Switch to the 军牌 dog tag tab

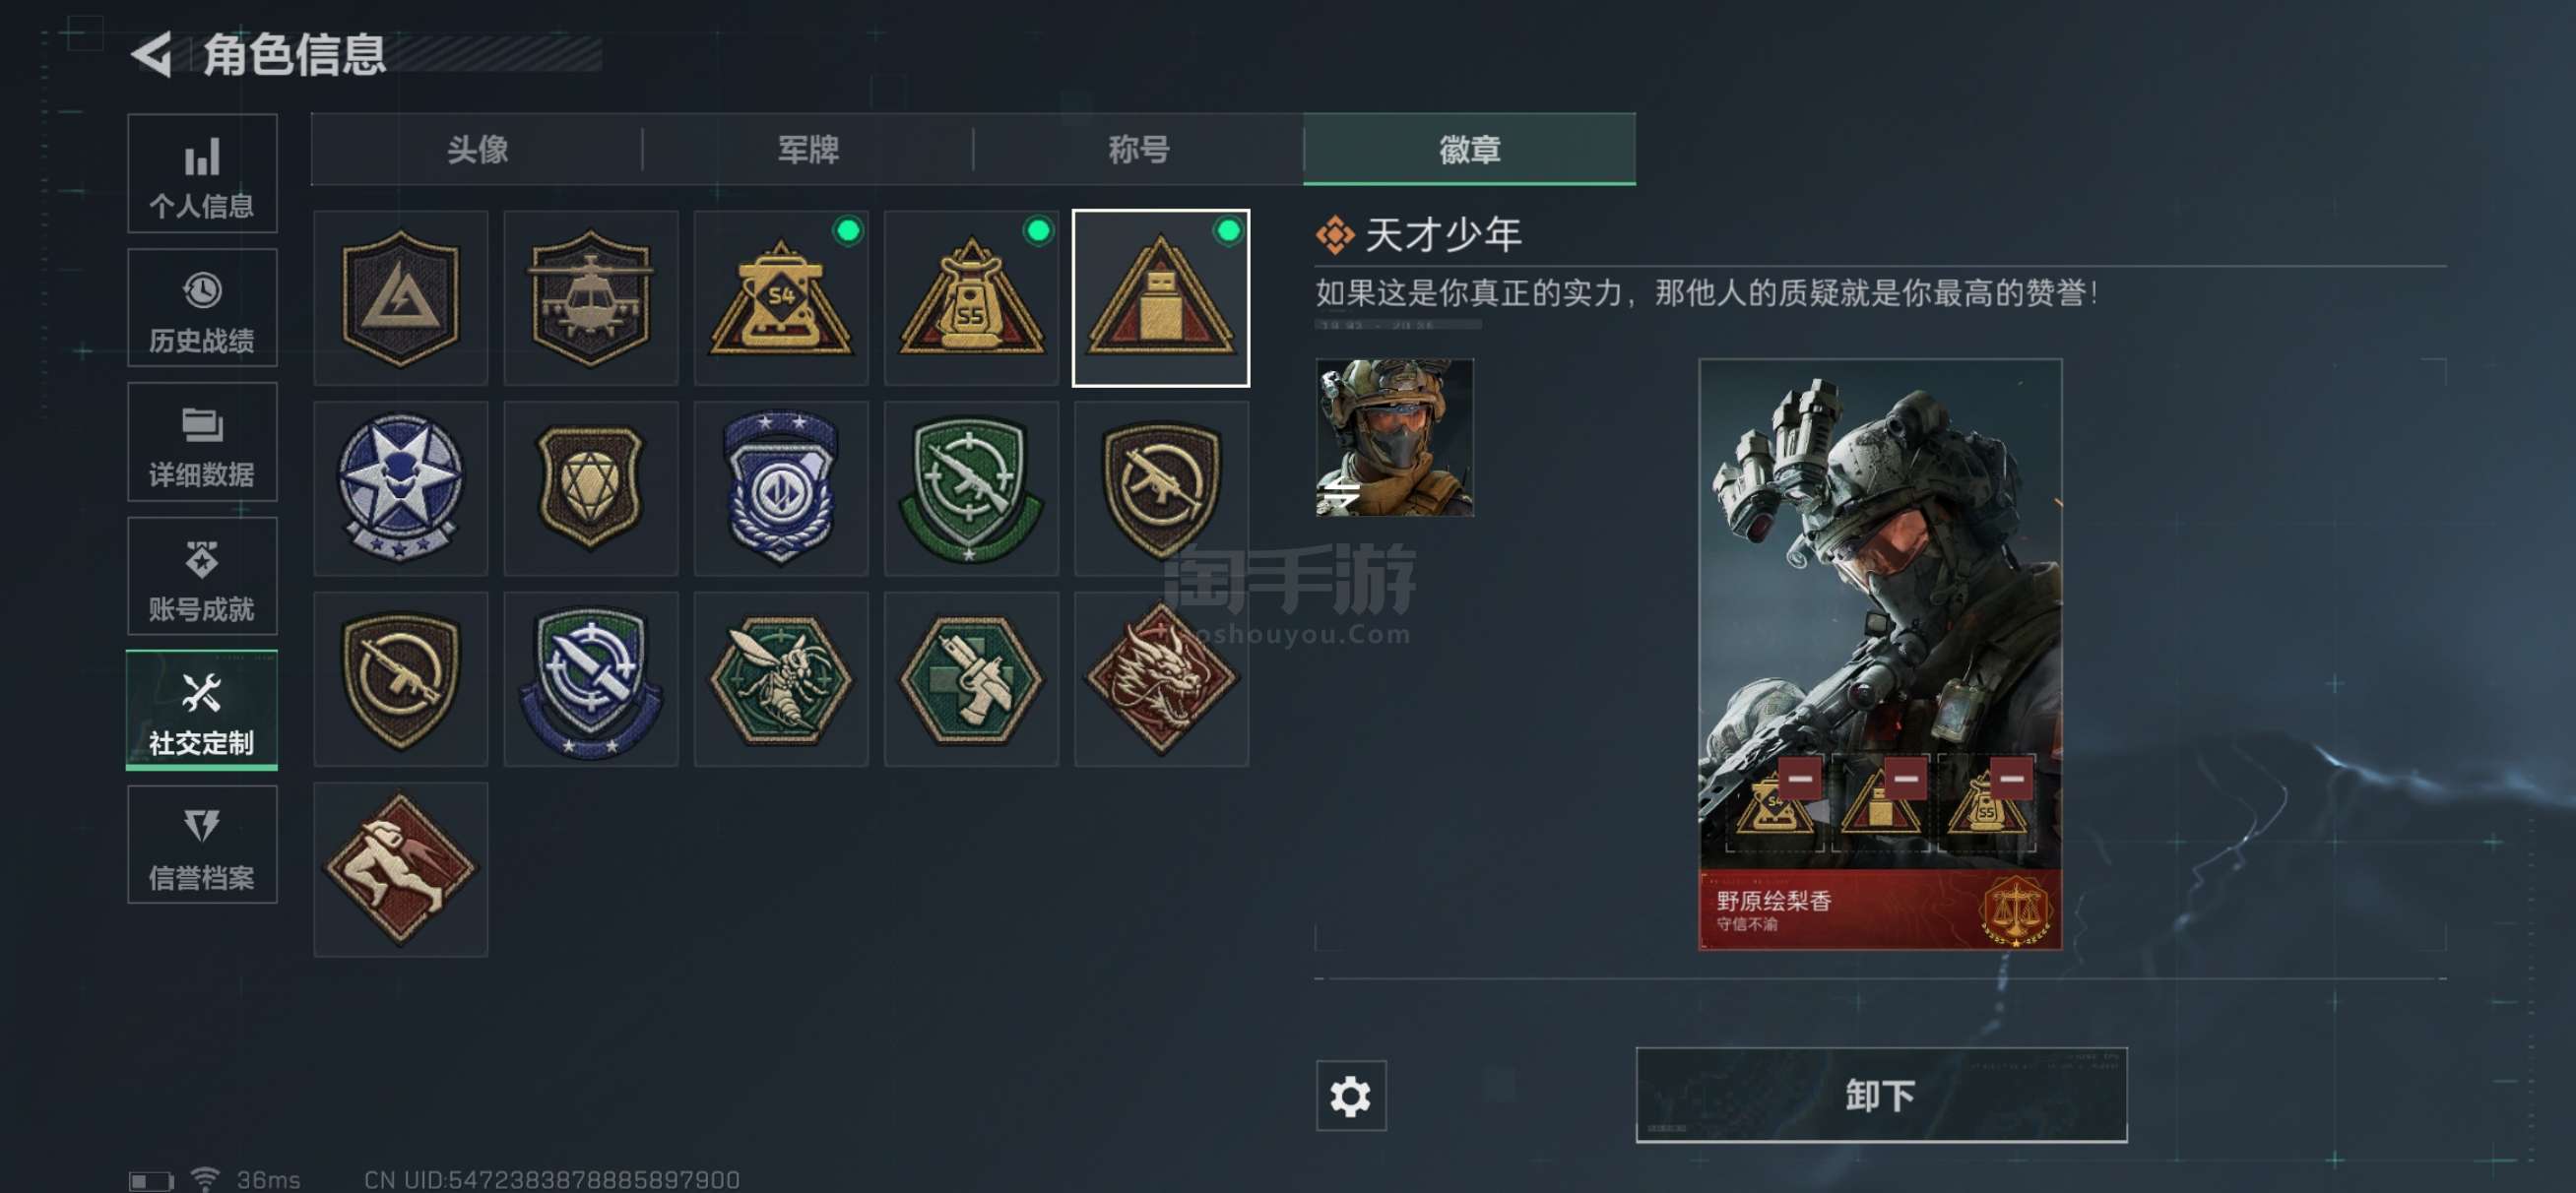(808, 150)
